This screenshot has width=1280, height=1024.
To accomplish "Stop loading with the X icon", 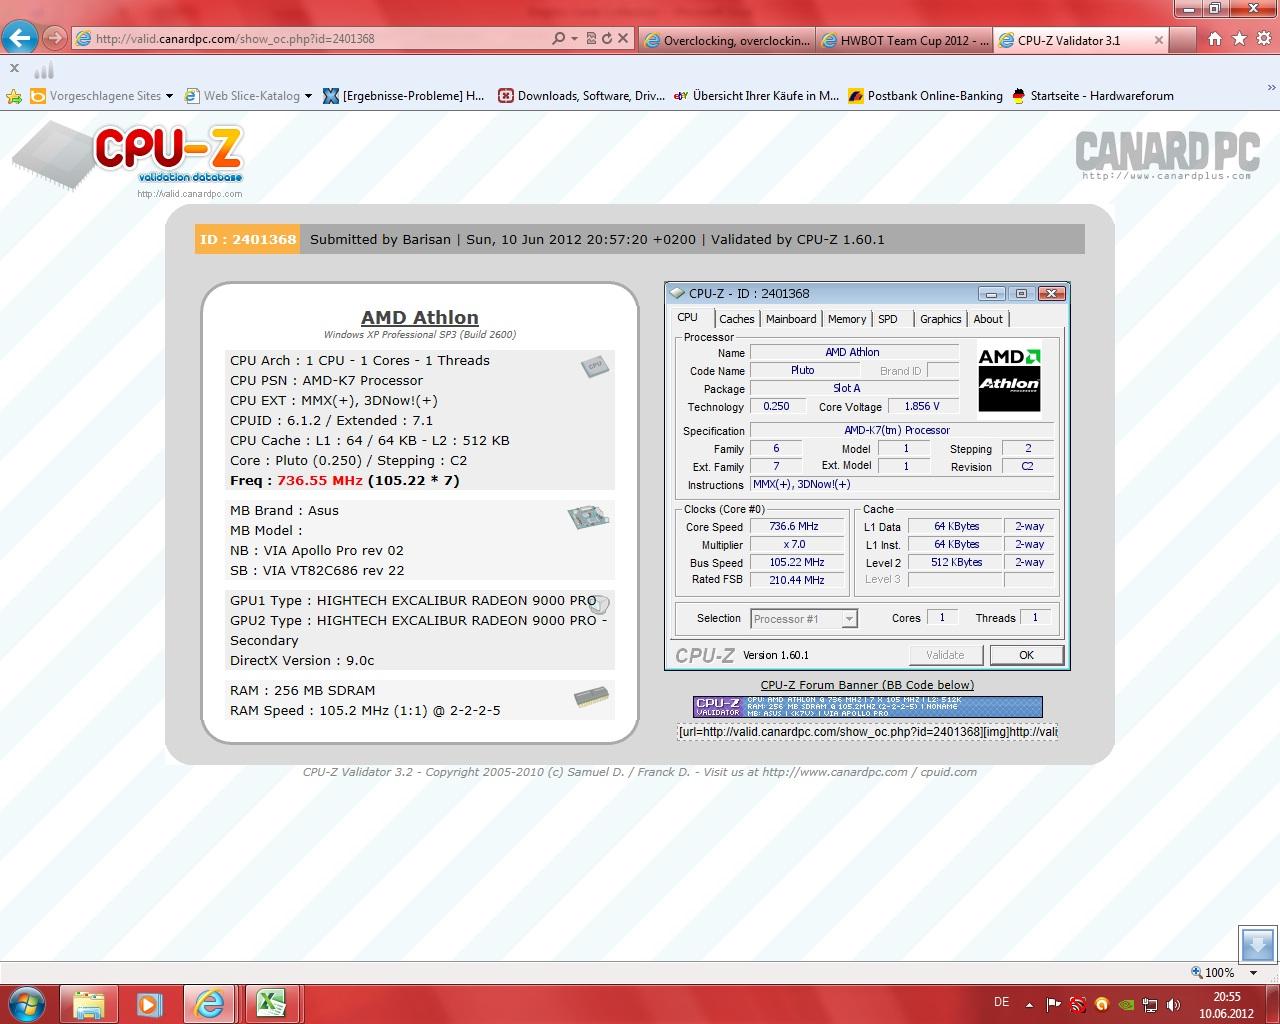I will pos(623,38).
